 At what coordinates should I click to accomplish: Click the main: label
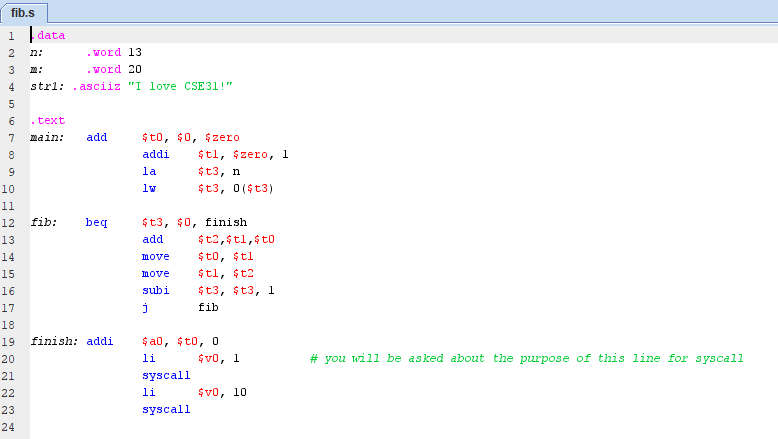(x=47, y=137)
